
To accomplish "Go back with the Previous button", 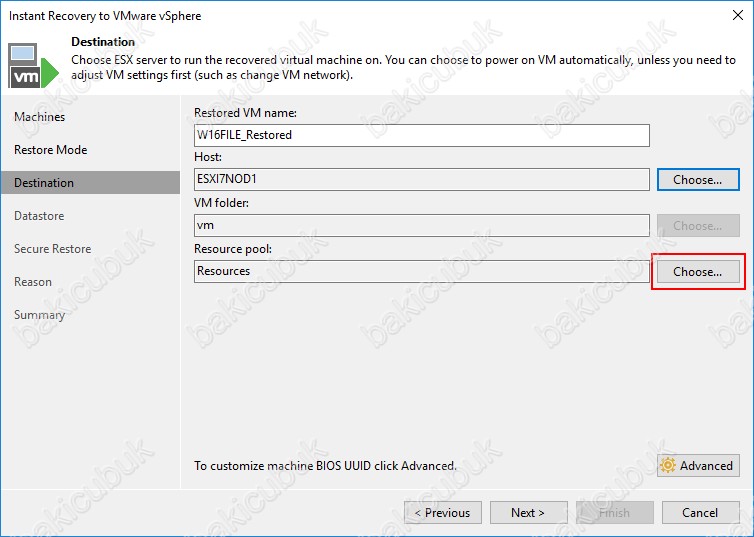I will click(443, 513).
